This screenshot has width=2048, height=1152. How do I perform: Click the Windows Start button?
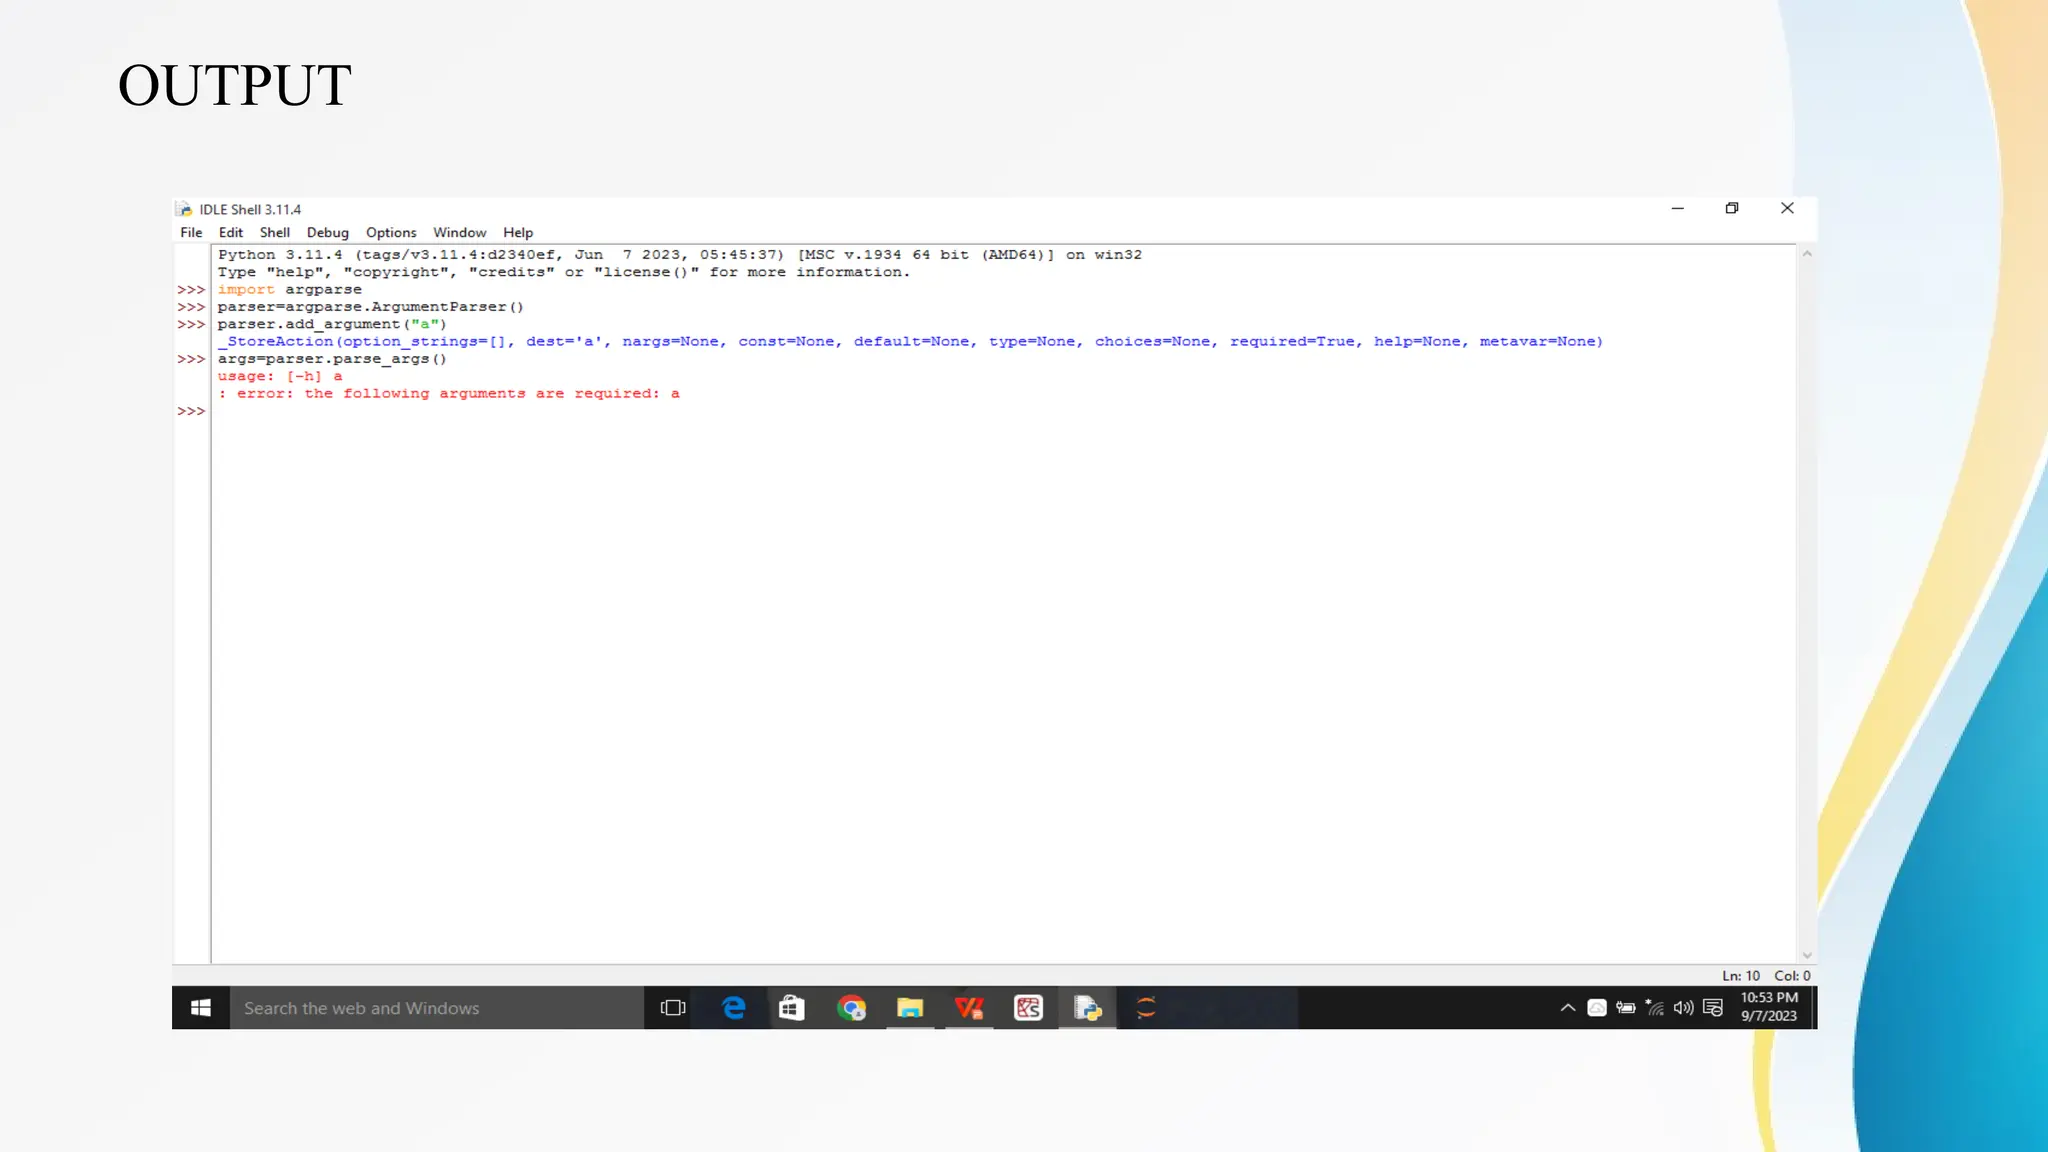tap(200, 1008)
